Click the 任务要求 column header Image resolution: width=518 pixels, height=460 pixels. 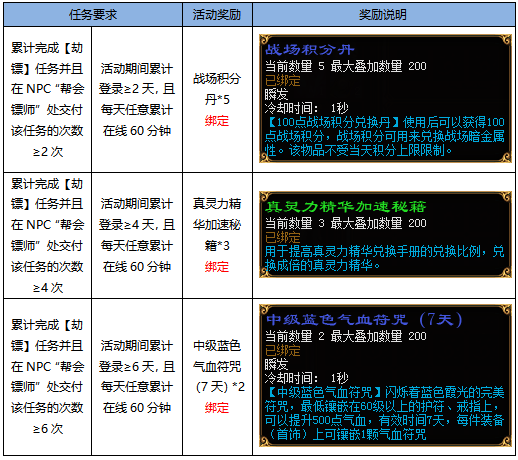[93, 15]
